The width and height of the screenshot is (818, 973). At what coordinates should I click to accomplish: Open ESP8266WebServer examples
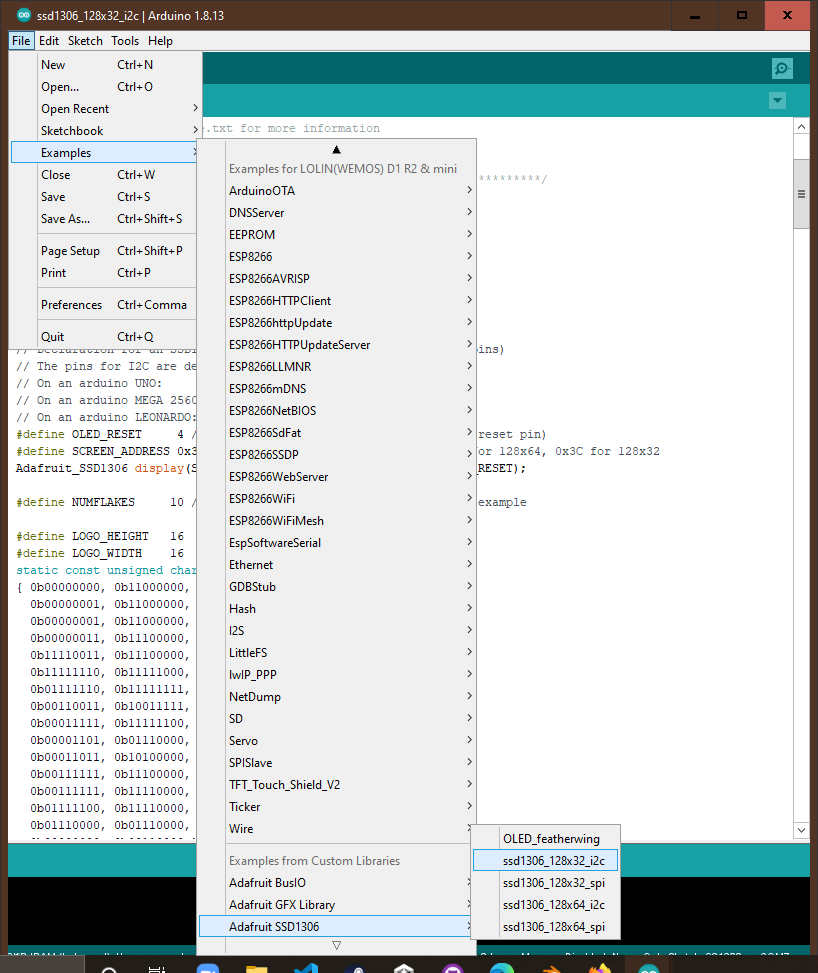337,477
